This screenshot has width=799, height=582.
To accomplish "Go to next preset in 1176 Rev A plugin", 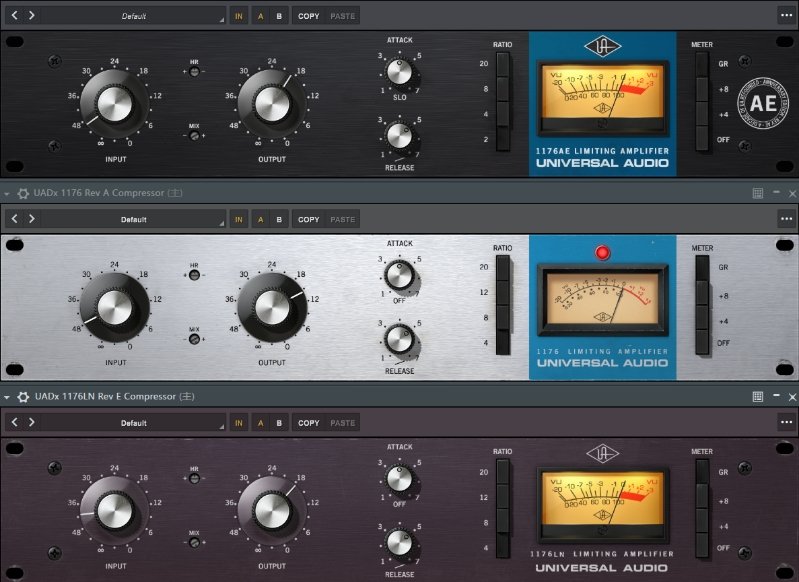I will [32, 219].
